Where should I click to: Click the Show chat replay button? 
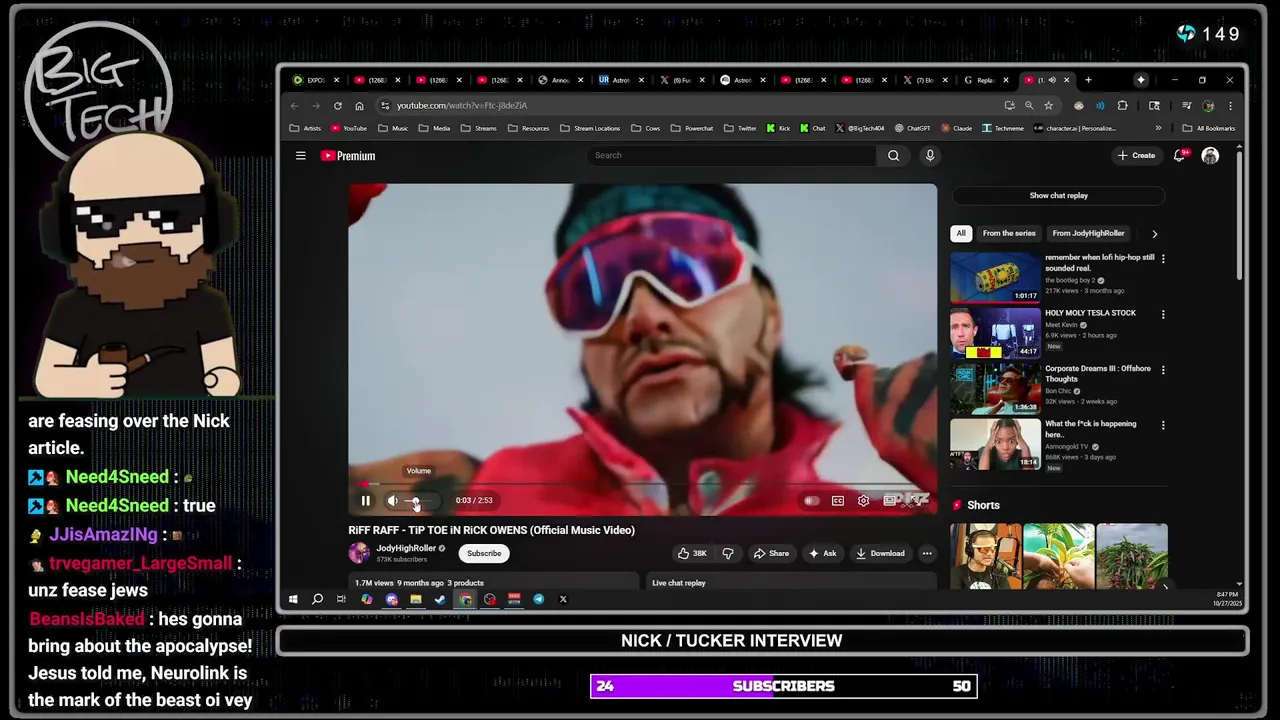pyautogui.click(x=1058, y=196)
